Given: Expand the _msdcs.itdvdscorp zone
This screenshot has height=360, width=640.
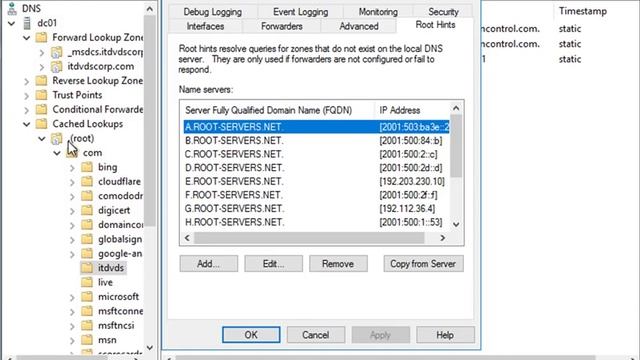Looking at the screenshot, I should [x=42, y=53].
